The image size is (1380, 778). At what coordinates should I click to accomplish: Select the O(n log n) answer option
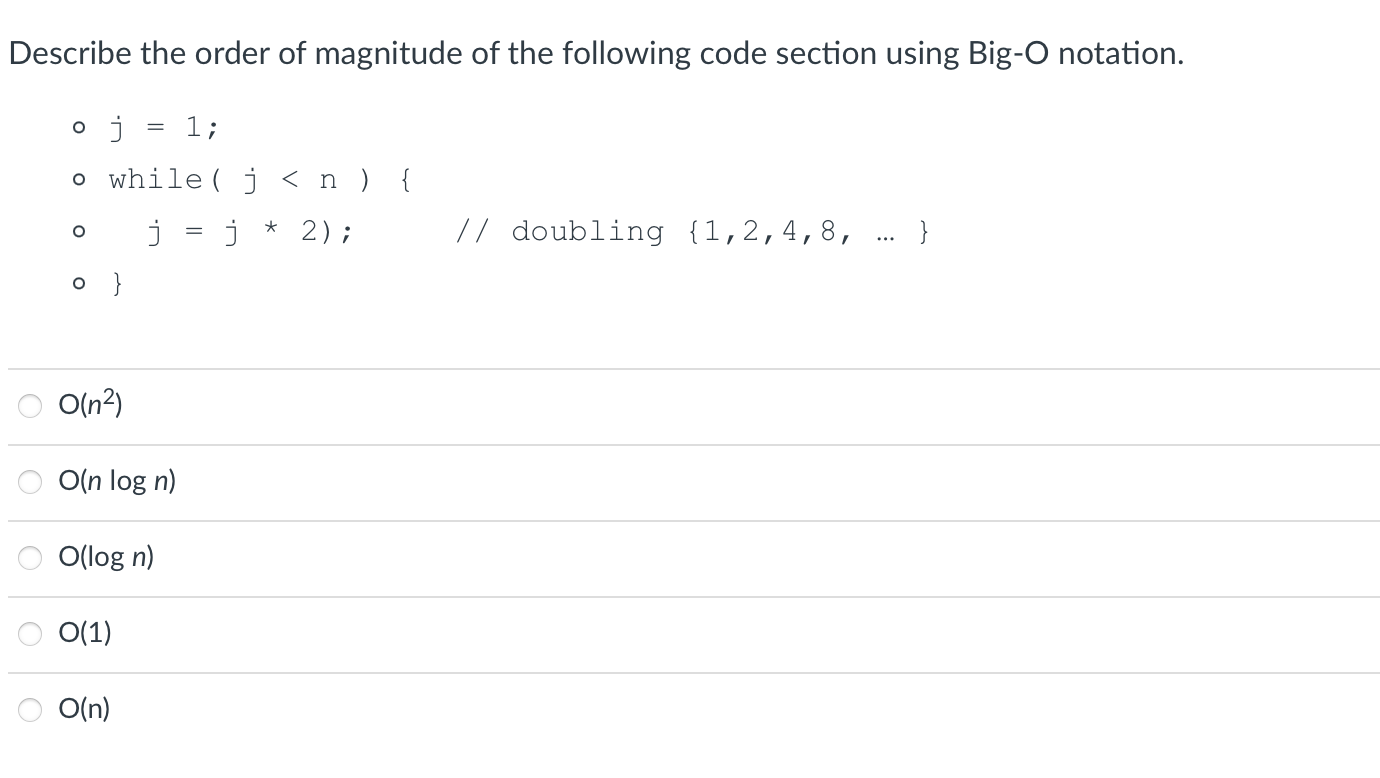30,481
